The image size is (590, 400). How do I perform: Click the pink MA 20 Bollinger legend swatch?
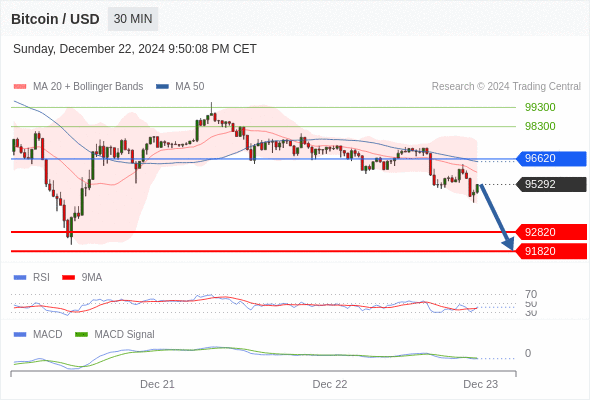[20, 87]
